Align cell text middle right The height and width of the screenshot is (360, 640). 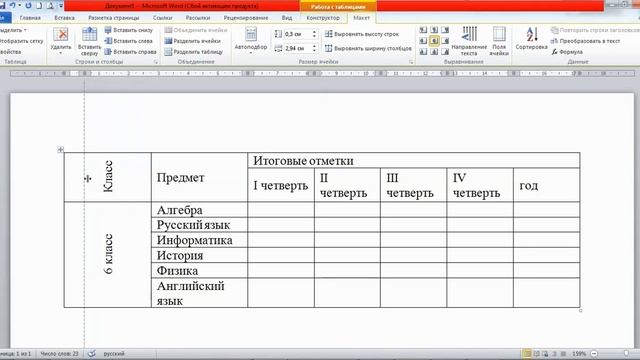[x=445, y=41]
